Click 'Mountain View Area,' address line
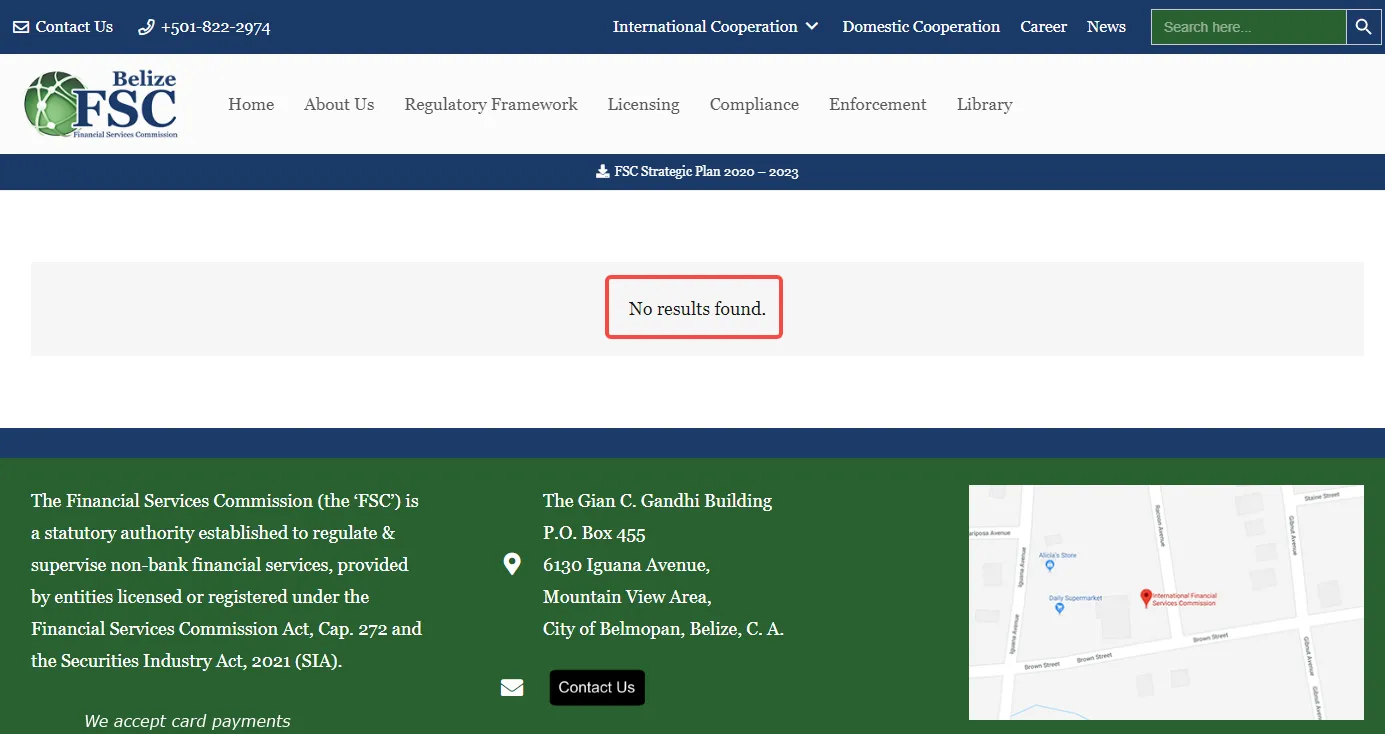This screenshot has width=1385, height=734. [627, 597]
